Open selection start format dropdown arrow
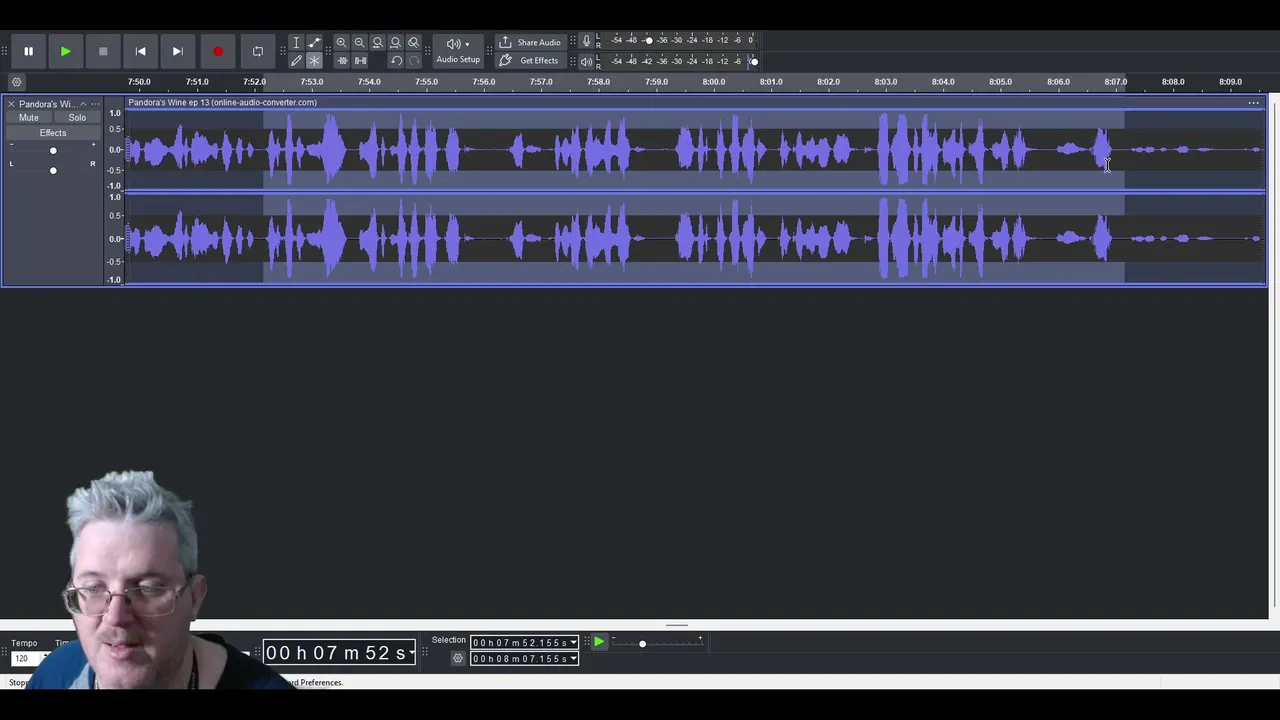 tap(573, 642)
